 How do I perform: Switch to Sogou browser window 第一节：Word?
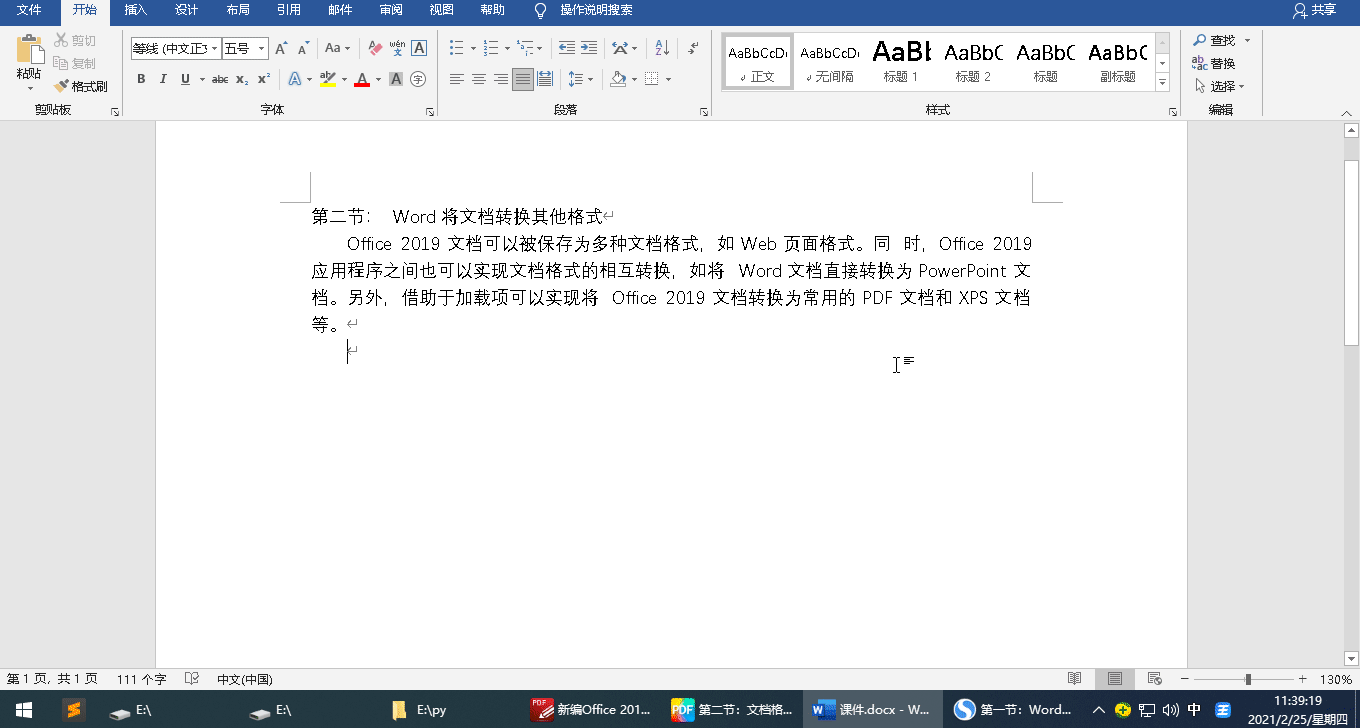(1012, 710)
